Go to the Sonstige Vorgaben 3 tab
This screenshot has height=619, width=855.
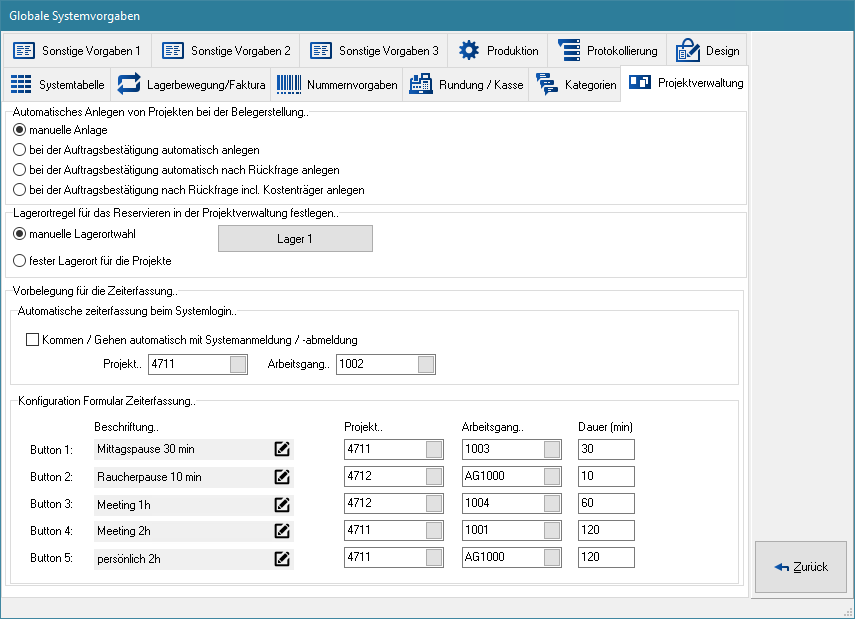point(374,50)
